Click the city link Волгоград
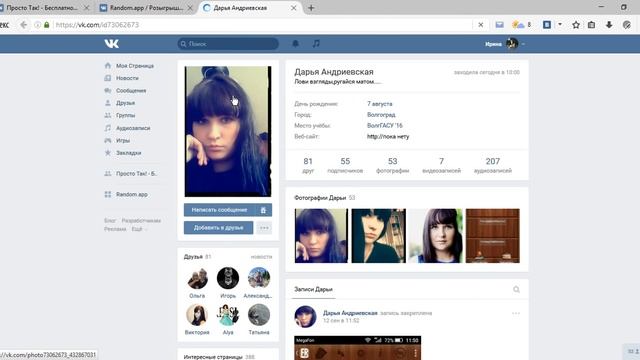This screenshot has width=640, height=360. pos(381,115)
